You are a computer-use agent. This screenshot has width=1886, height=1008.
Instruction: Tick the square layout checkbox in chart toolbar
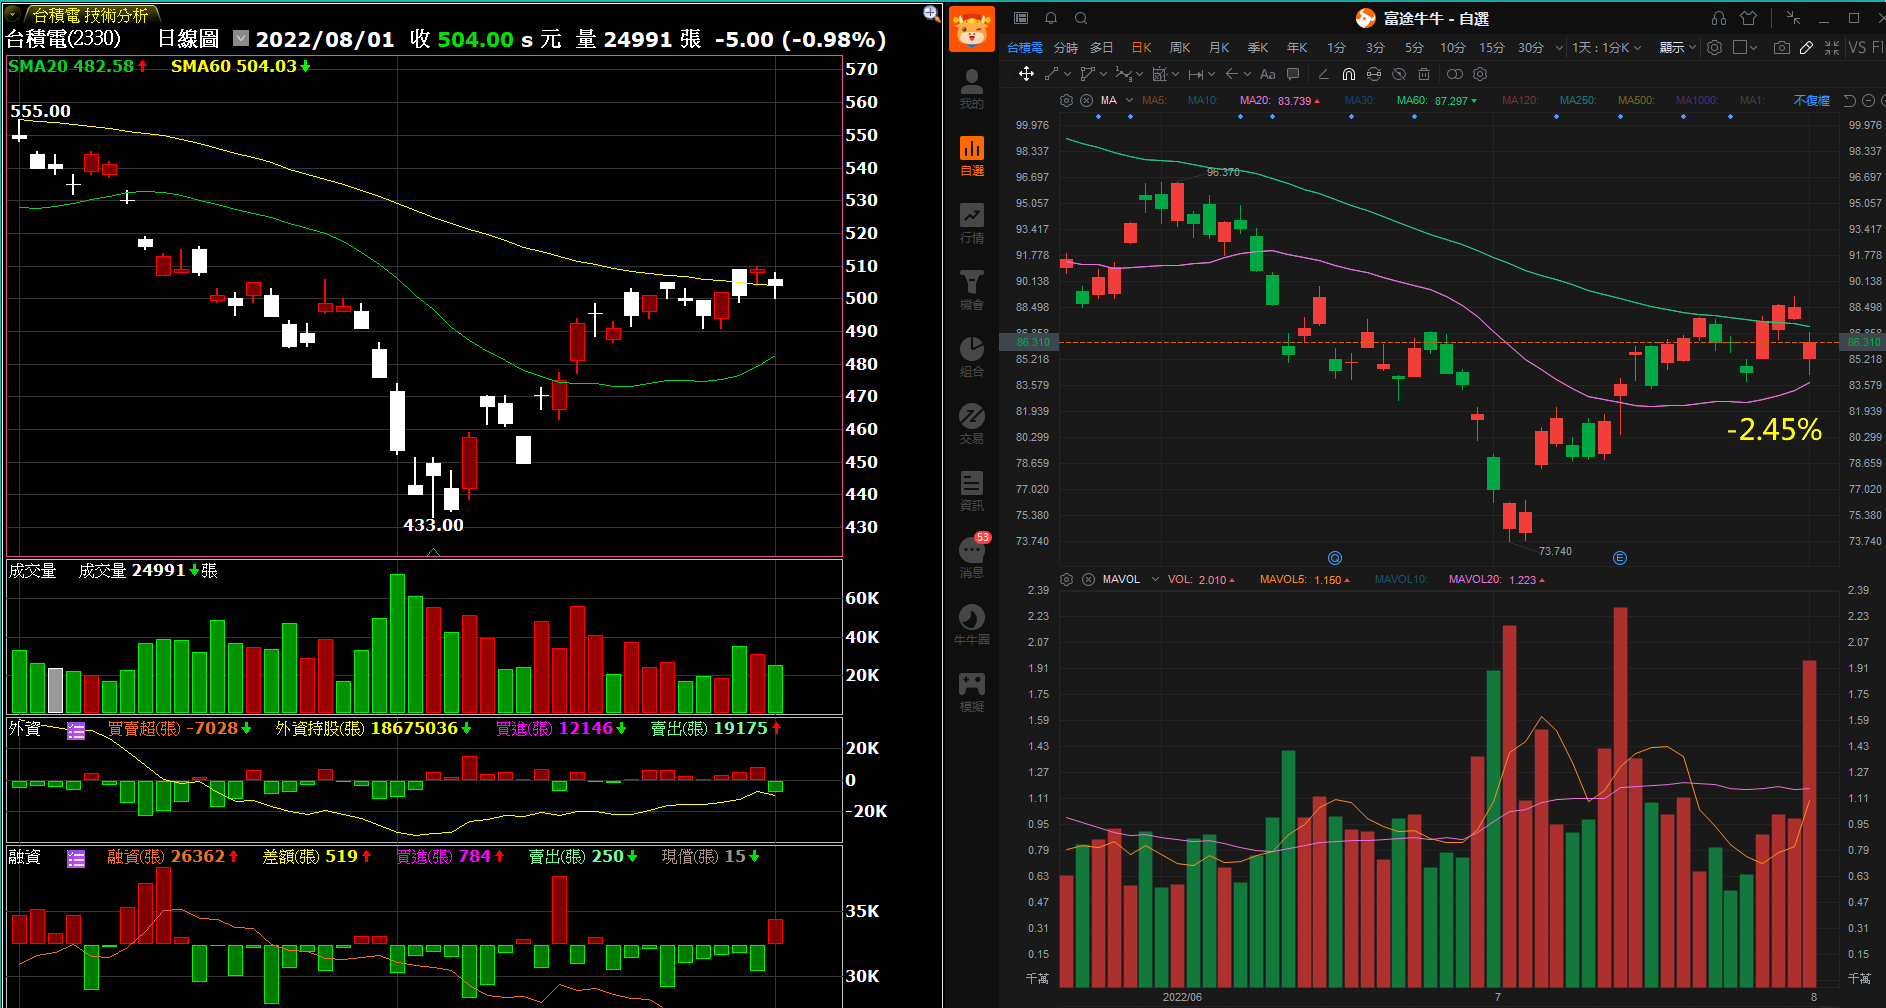tap(1740, 47)
